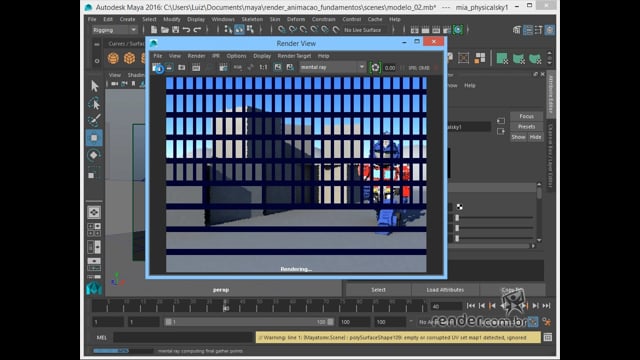Click the MEL command line input field
The image size is (640, 360).
pyautogui.click(x=183, y=338)
